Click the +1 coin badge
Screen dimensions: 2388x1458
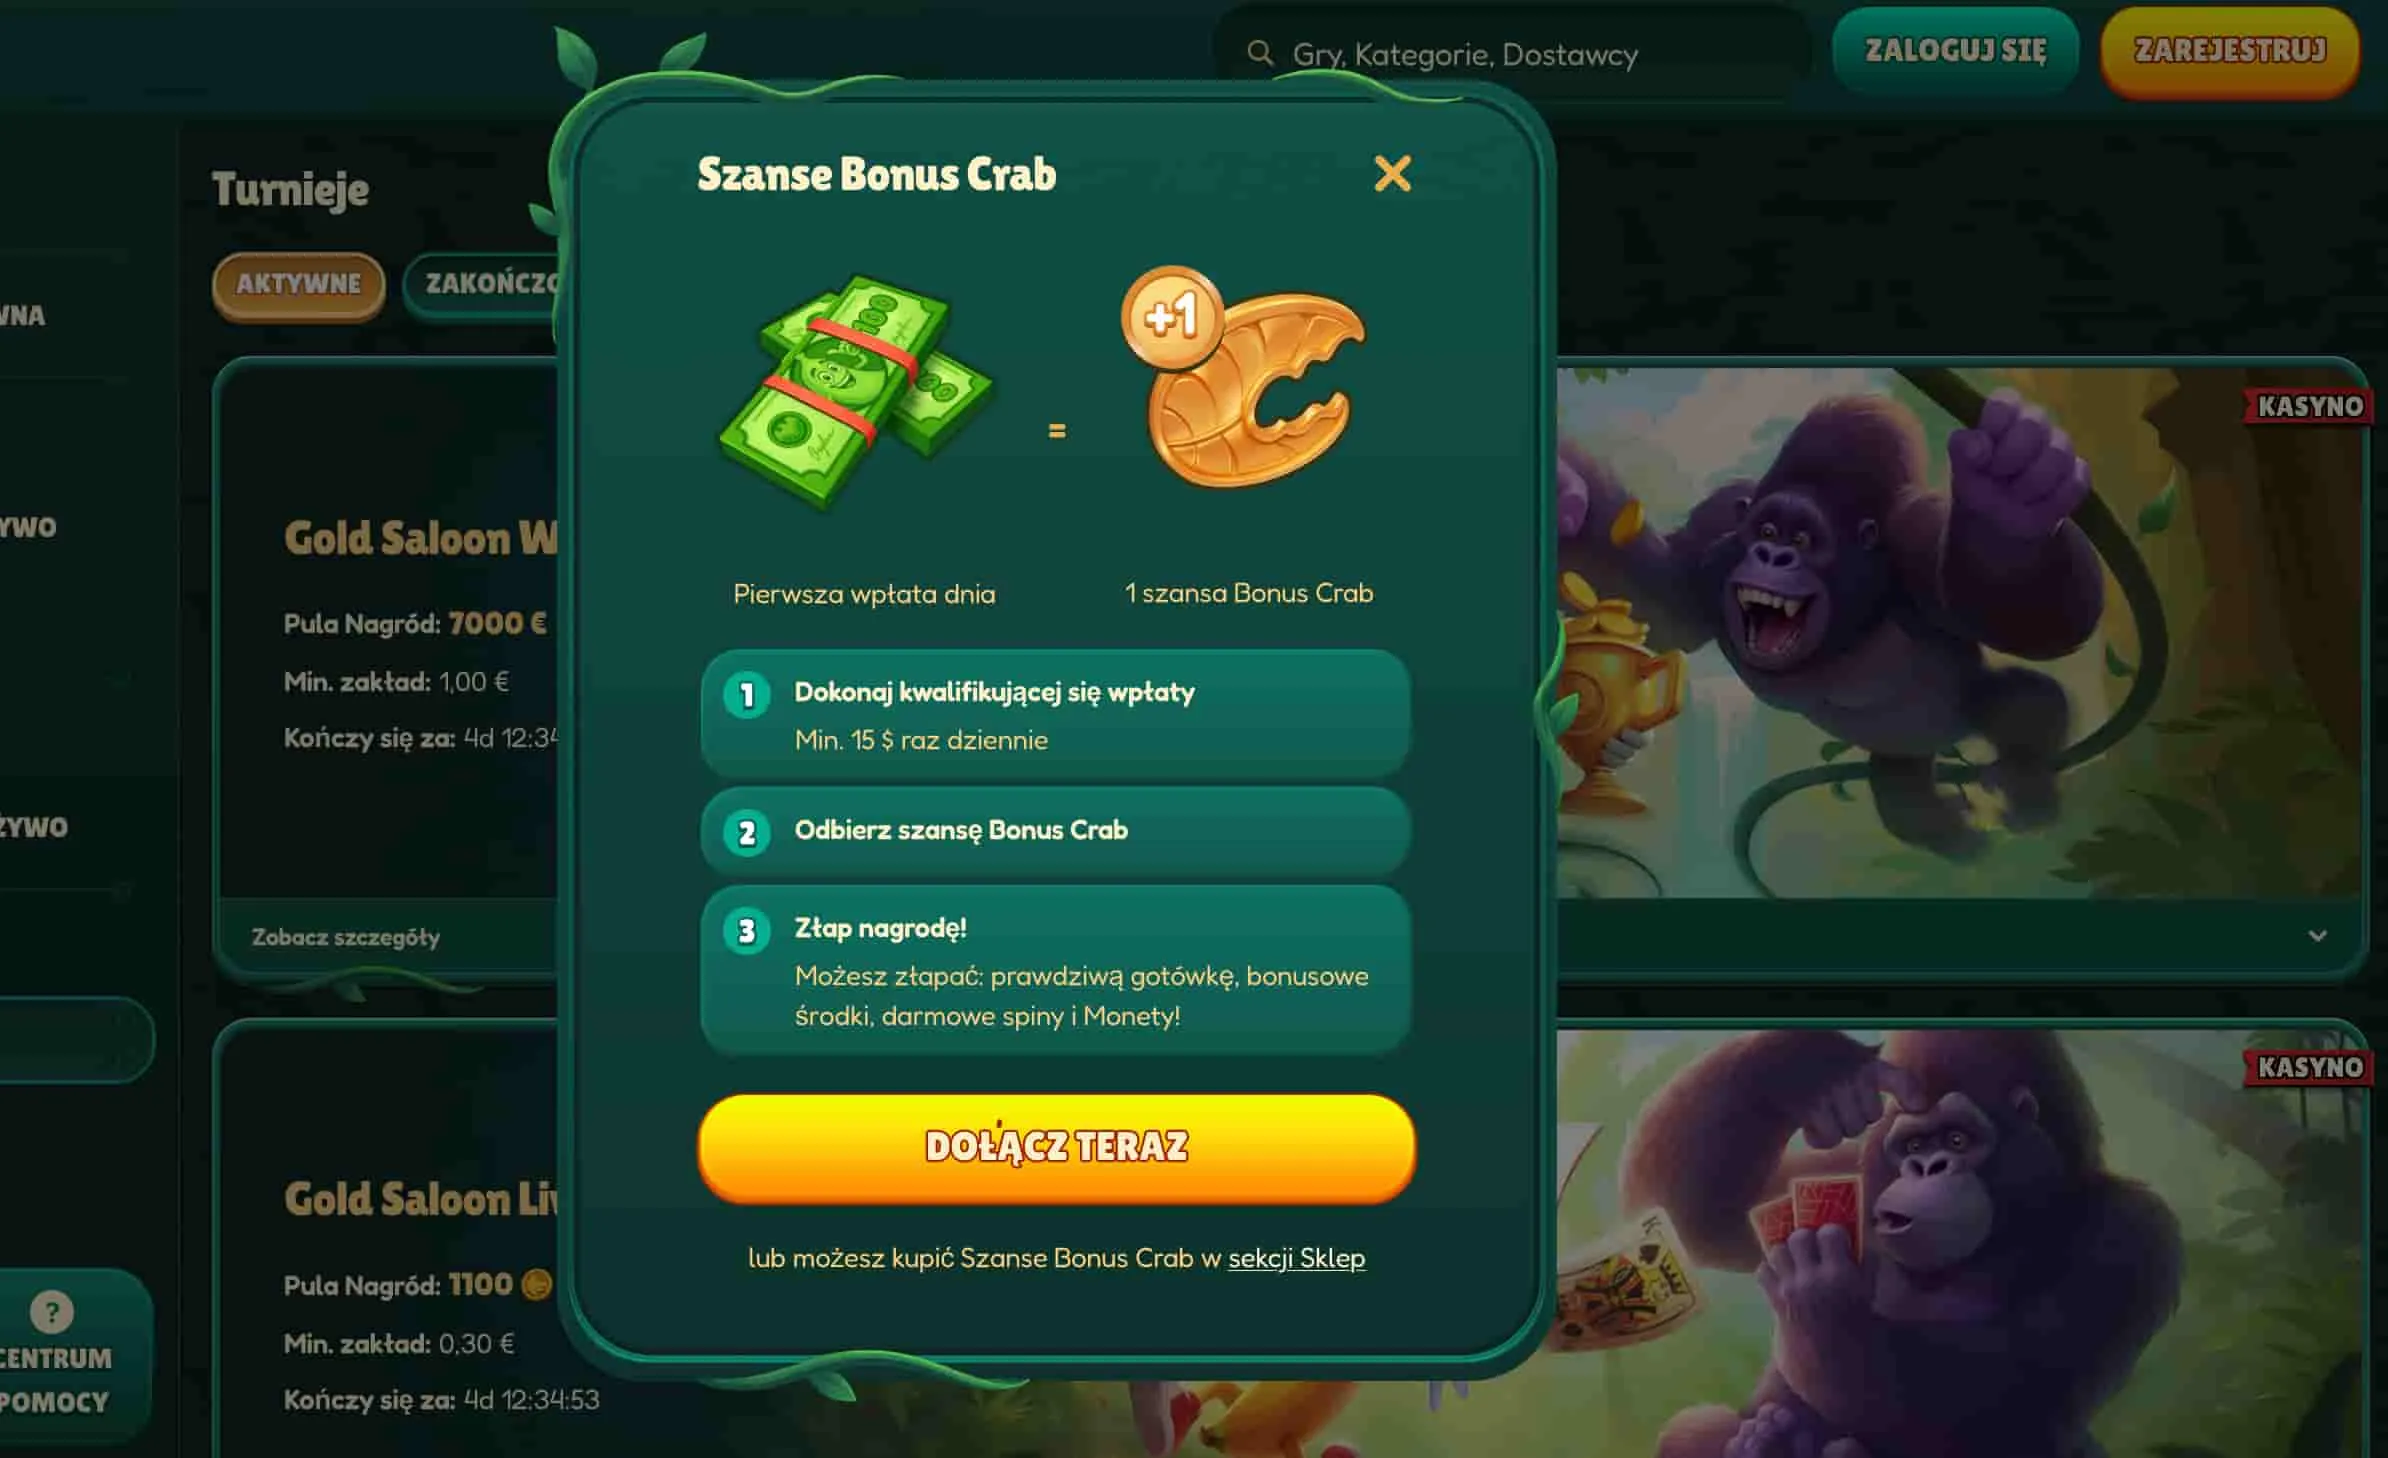pos(1172,318)
